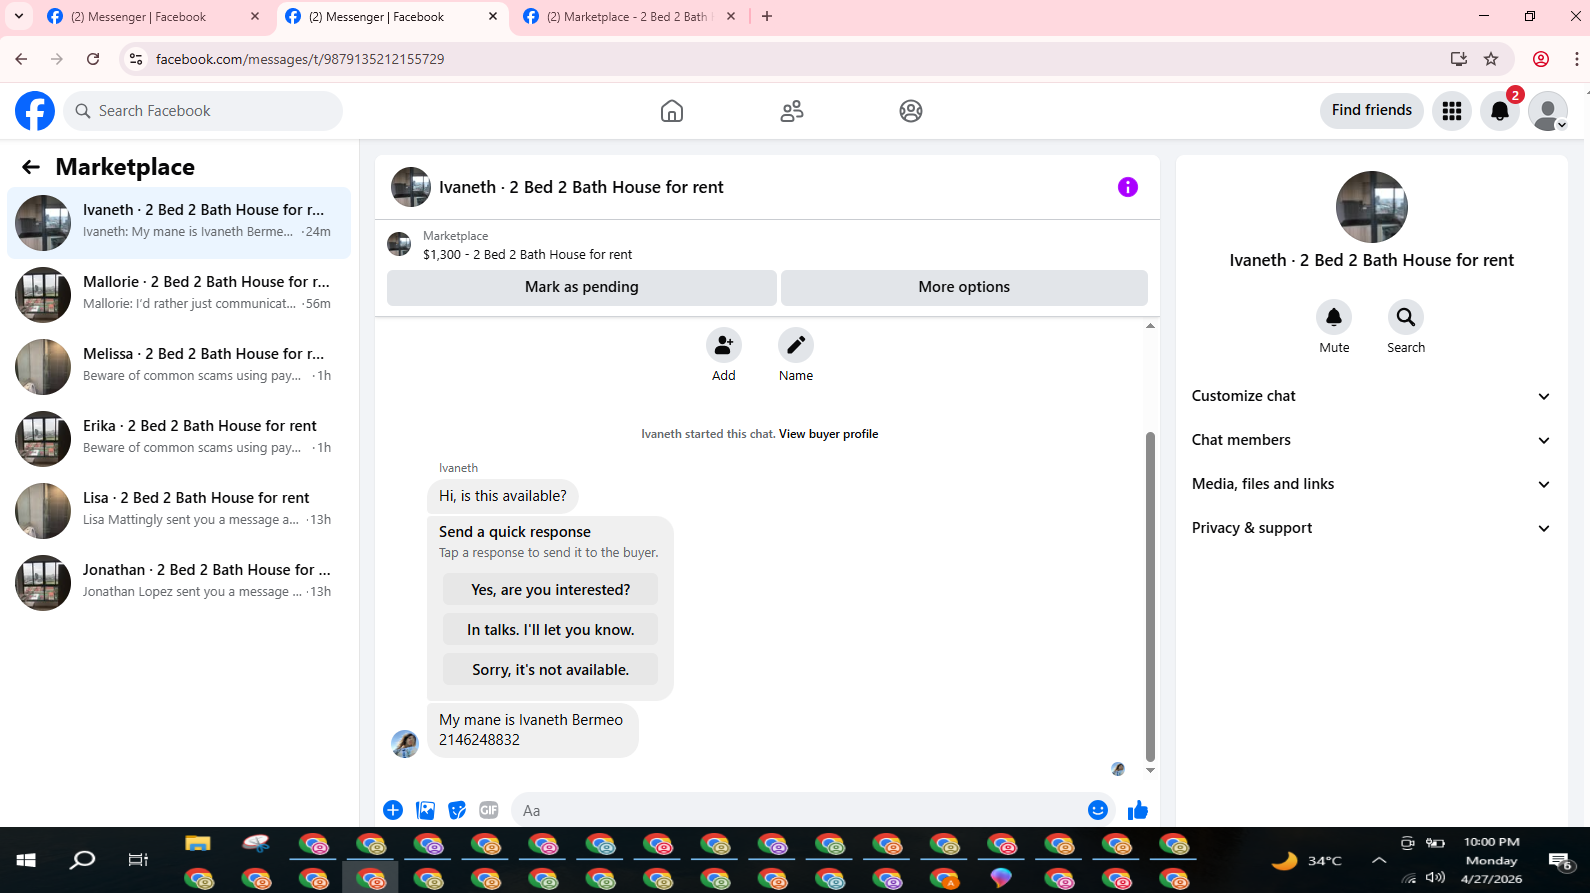
Task: Expand Chat members section
Action: coord(1371,440)
